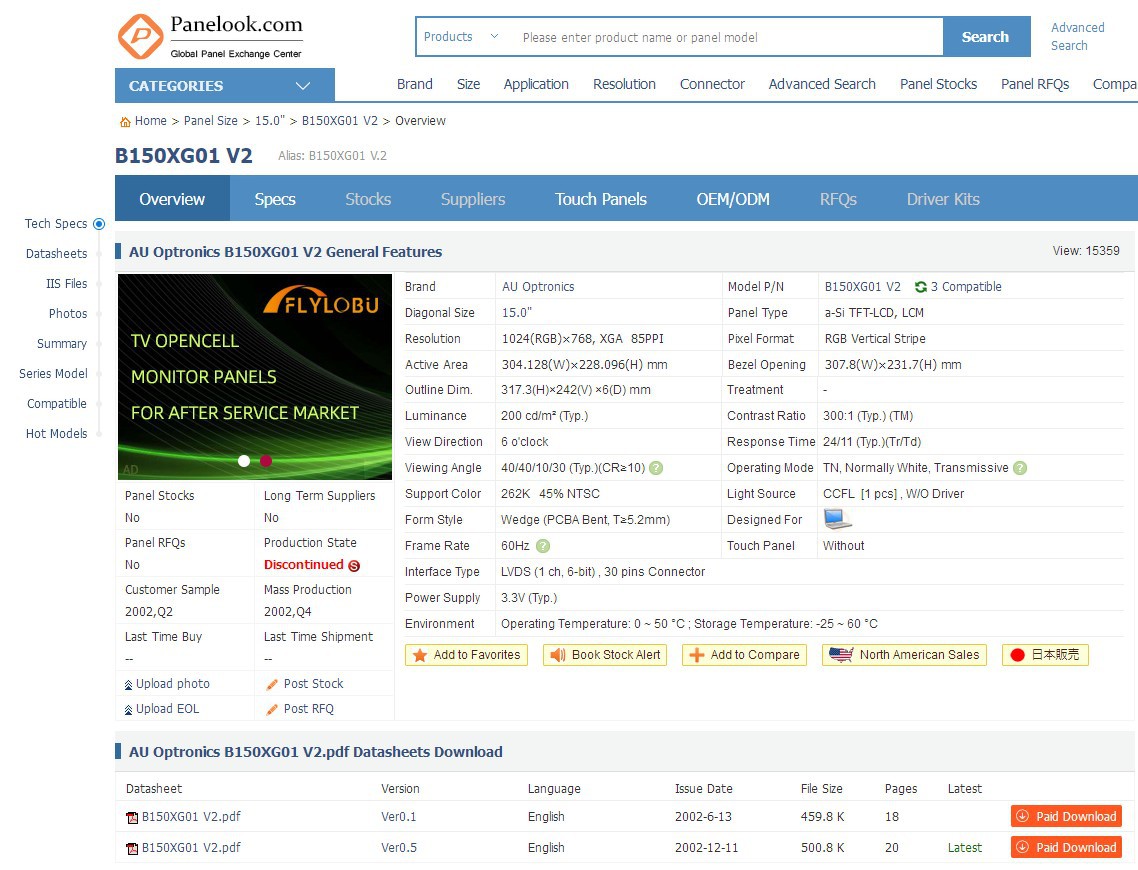1138x870 pixels.
Task: Jump to Datasheets in side navigation
Action: pyautogui.click(x=57, y=254)
